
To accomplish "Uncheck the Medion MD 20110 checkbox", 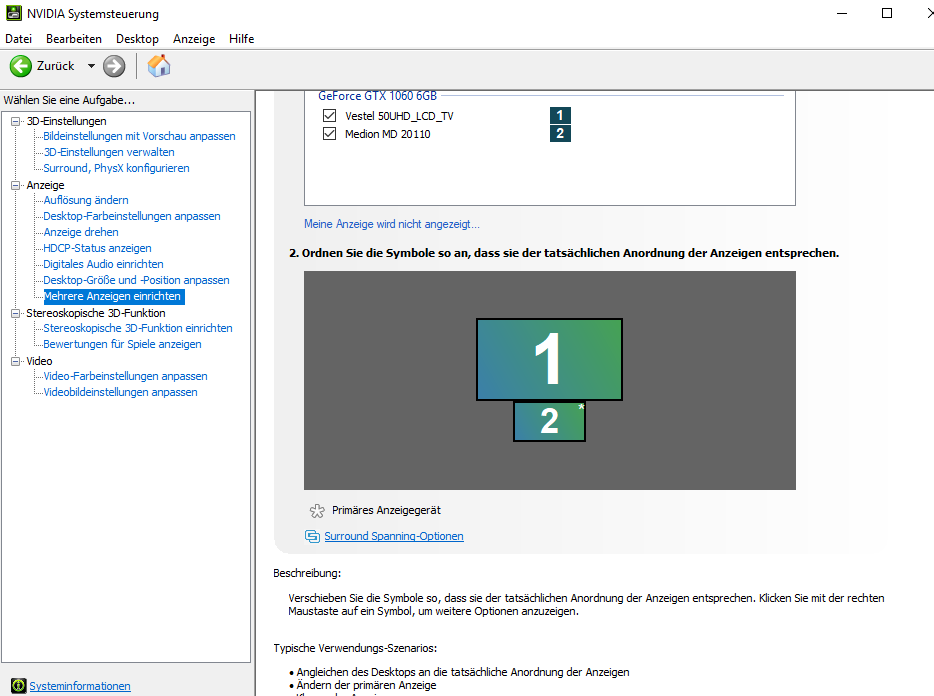I will (329, 133).
